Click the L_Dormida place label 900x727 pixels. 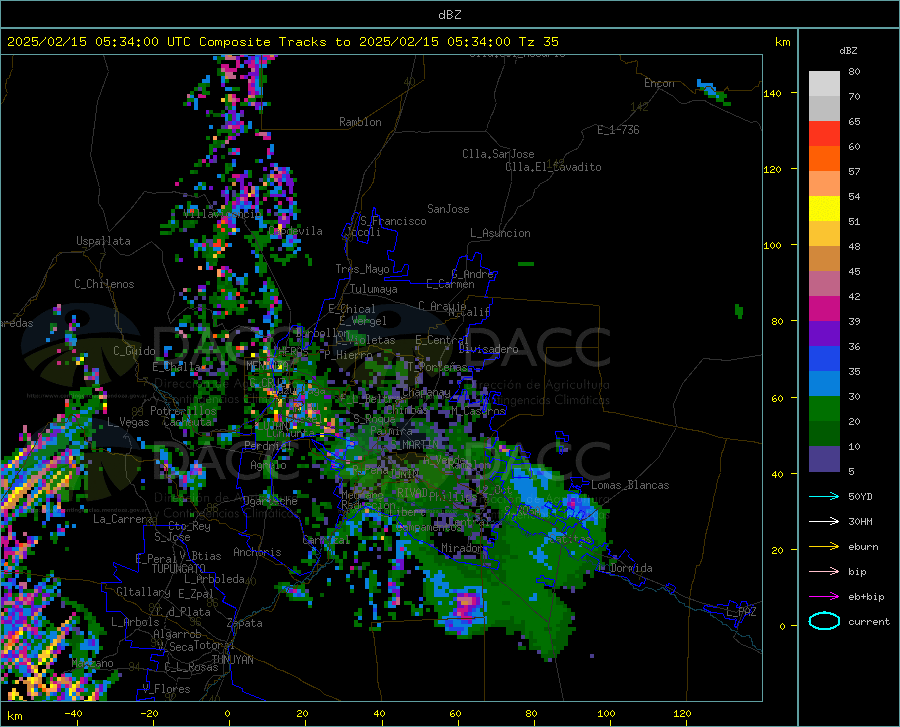[x=625, y=568]
